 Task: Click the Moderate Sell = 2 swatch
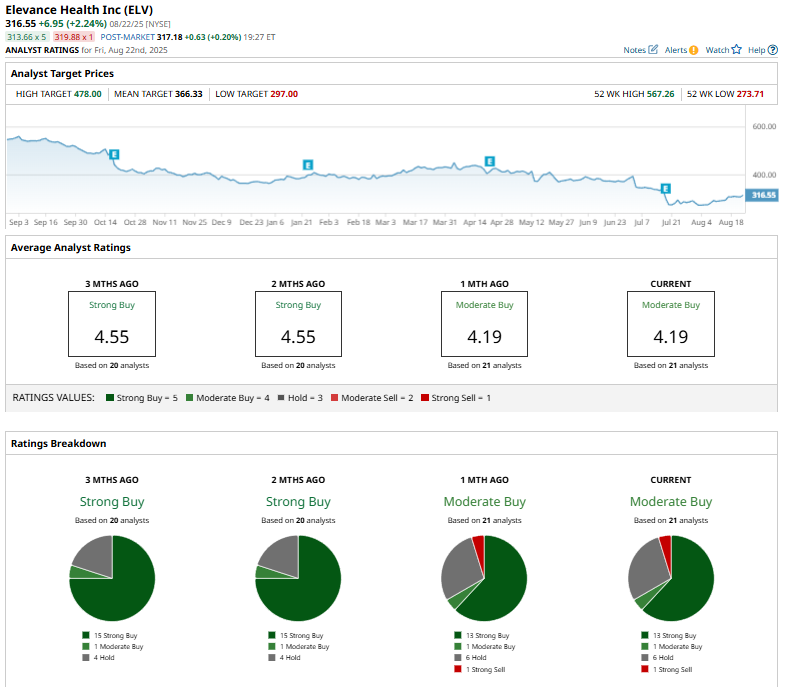click(x=334, y=398)
